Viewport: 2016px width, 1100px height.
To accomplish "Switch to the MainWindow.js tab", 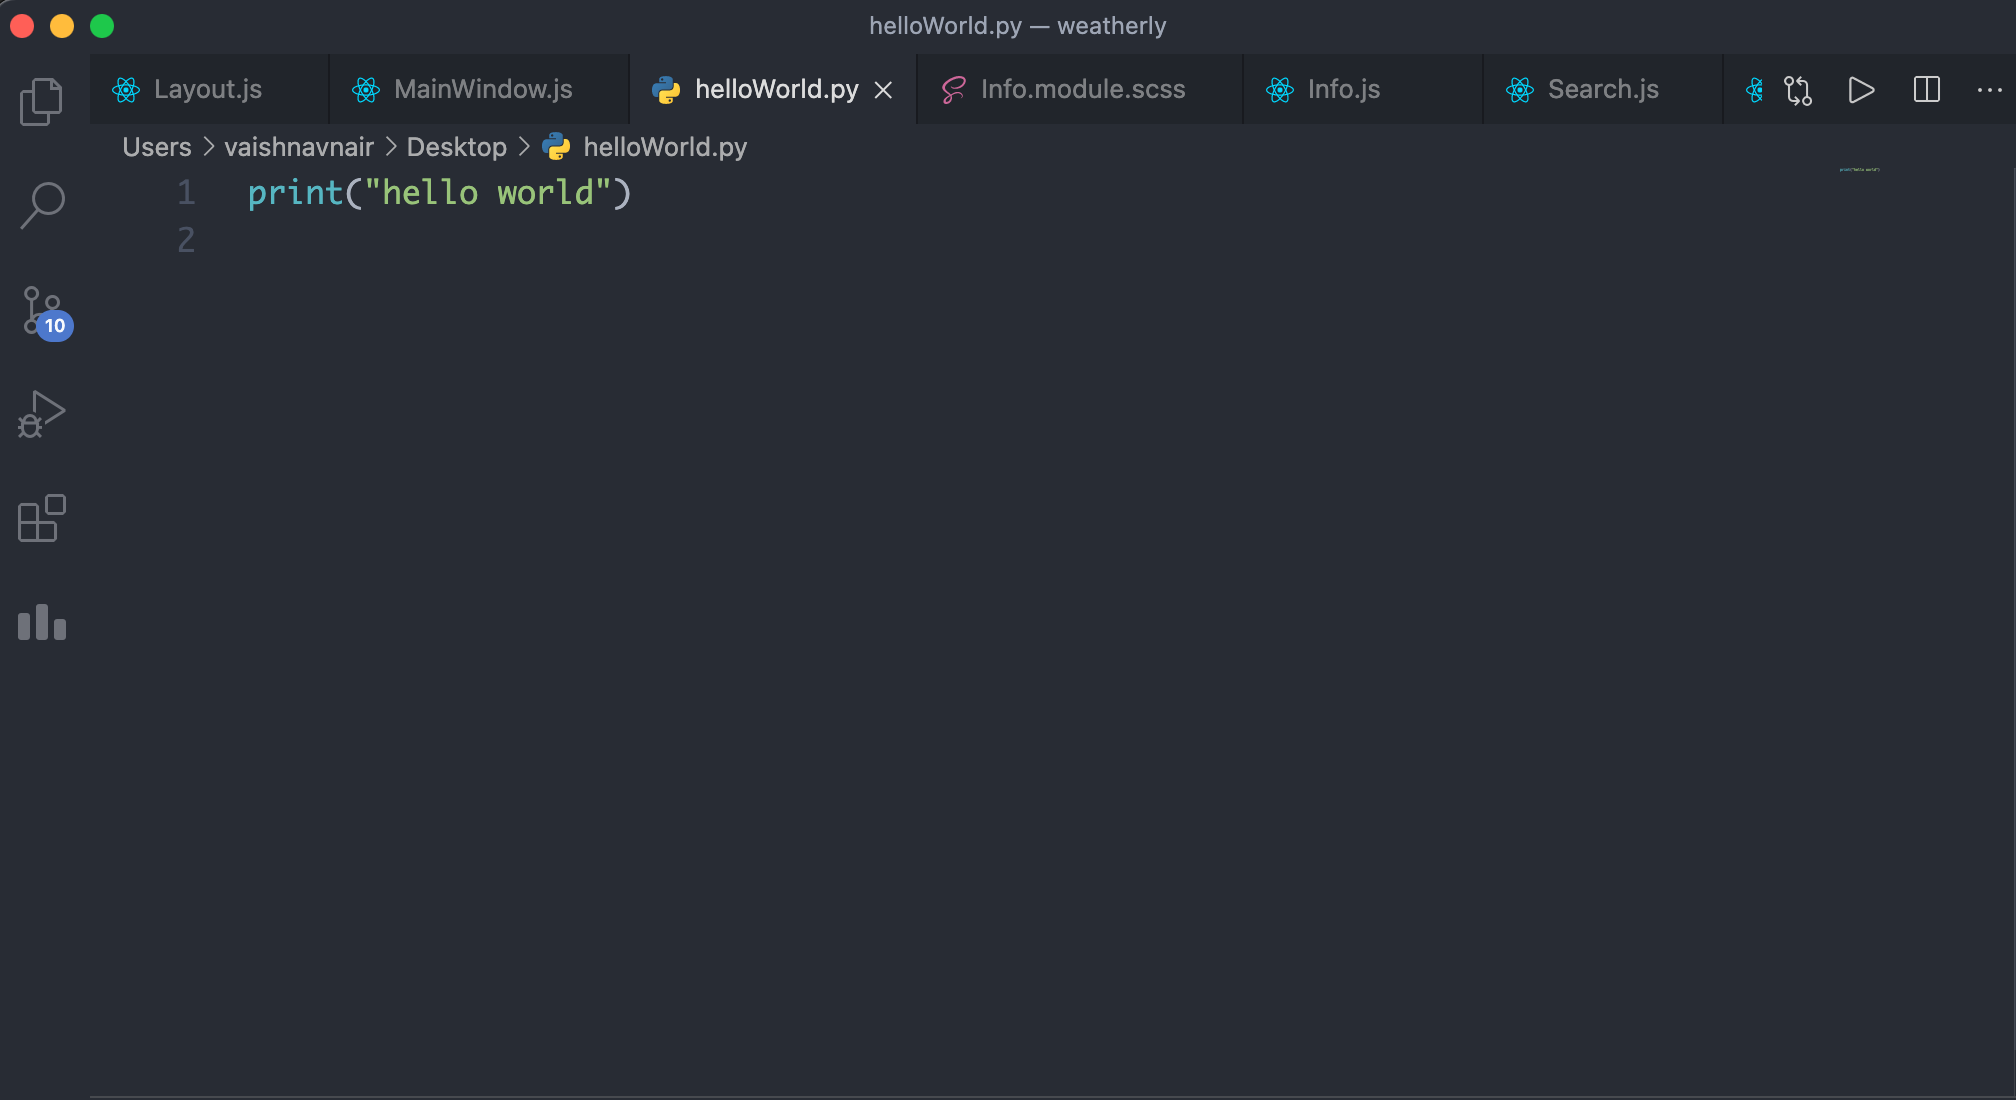I will click(483, 89).
